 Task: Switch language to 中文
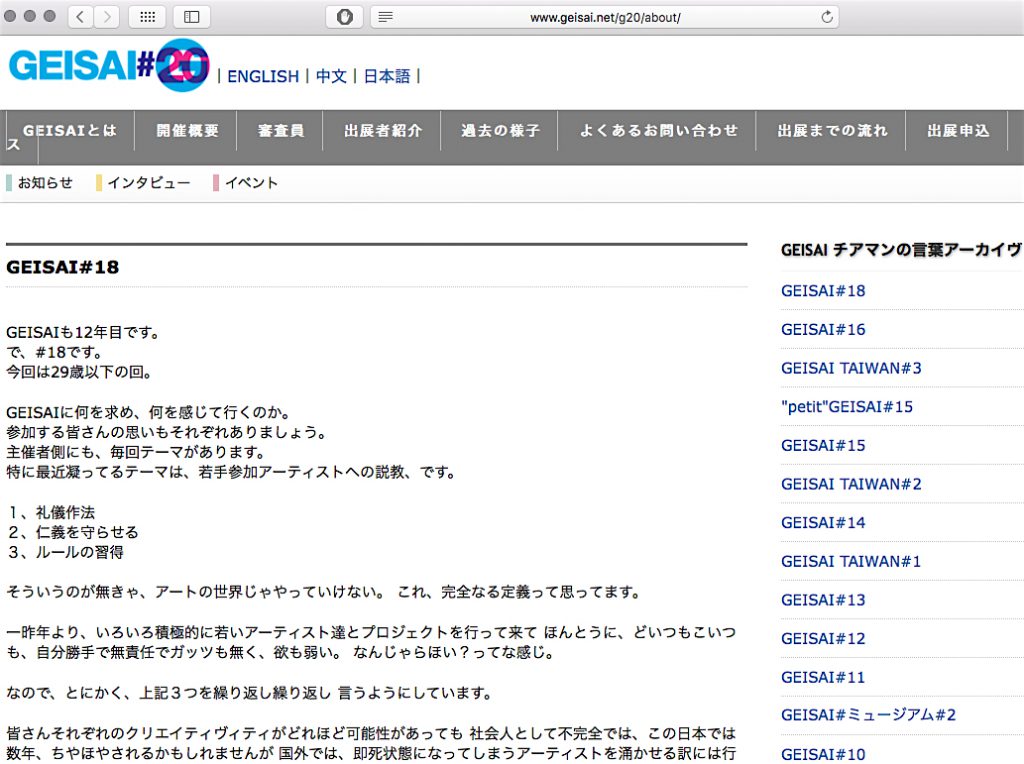pyautogui.click(x=331, y=76)
